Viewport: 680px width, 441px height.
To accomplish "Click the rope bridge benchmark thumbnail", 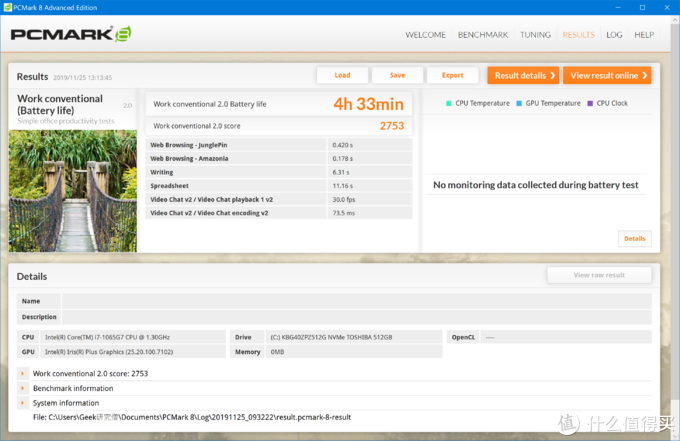I will pyautogui.click(x=72, y=190).
